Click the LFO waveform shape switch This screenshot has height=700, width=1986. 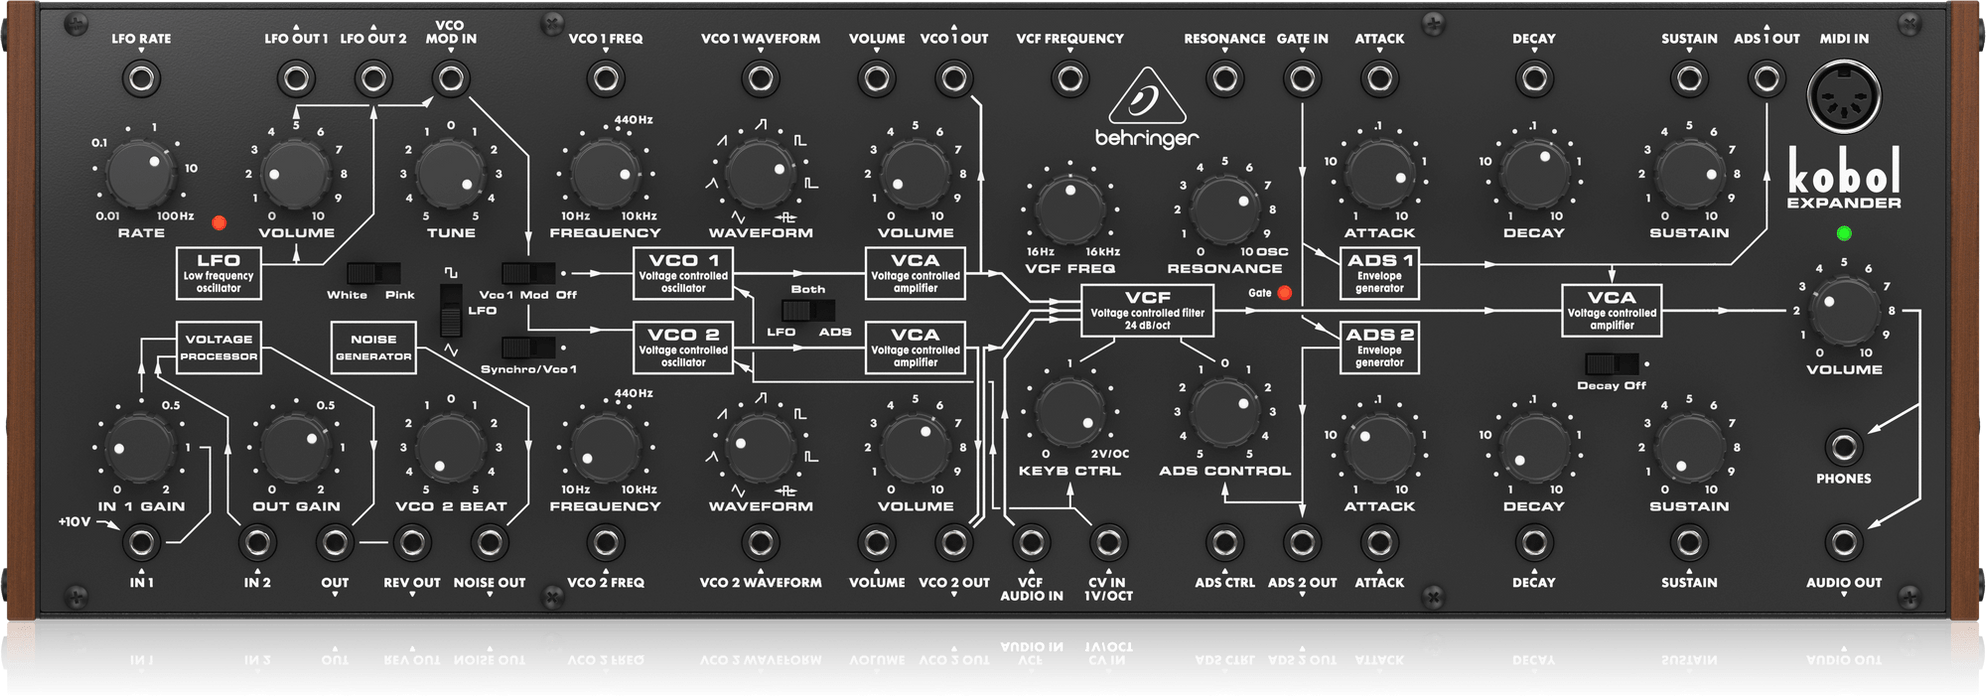453,310
